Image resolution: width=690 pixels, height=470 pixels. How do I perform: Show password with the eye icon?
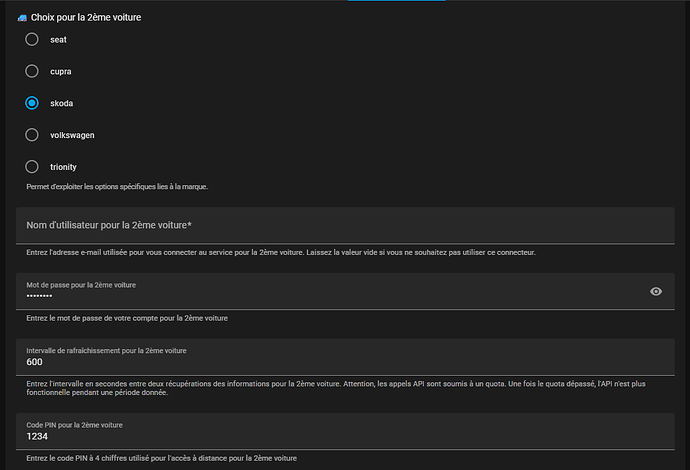tap(656, 291)
